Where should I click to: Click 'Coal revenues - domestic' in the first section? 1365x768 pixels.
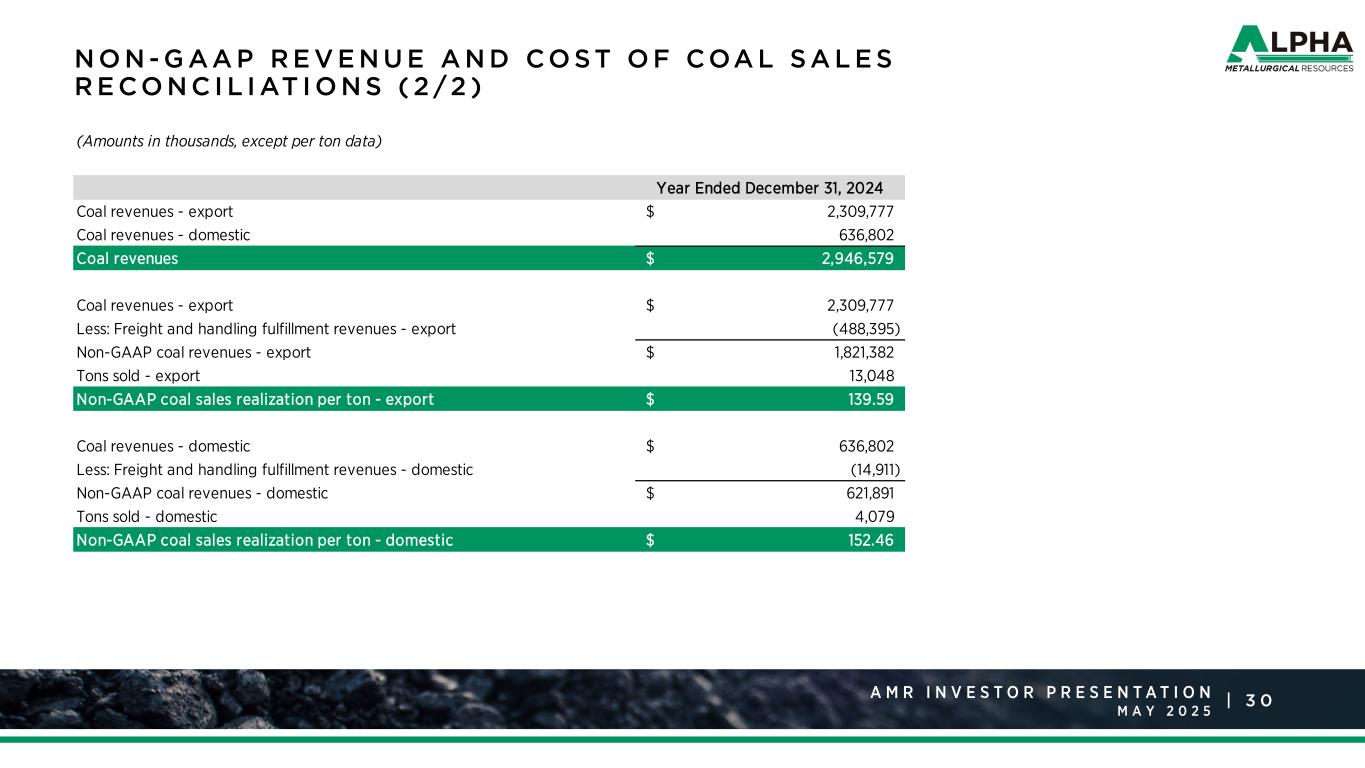tap(163, 235)
